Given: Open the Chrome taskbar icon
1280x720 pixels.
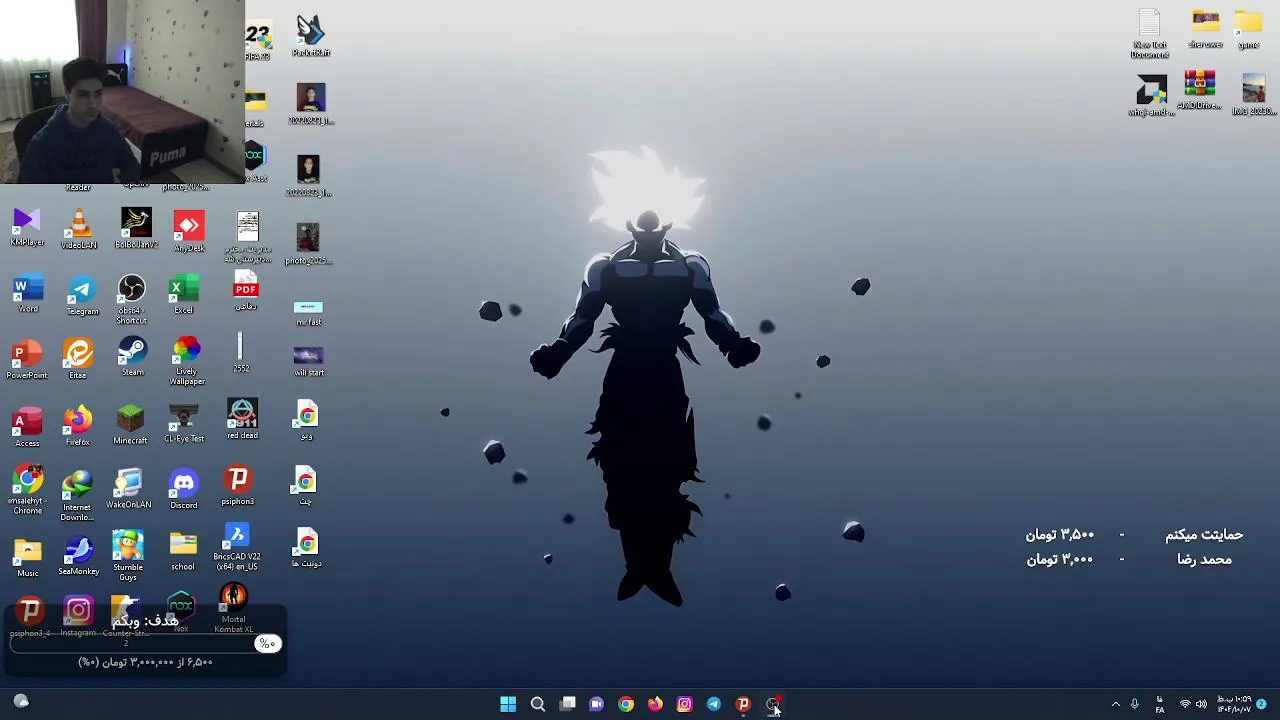Looking at the screenshot, I should click(626, 704).
